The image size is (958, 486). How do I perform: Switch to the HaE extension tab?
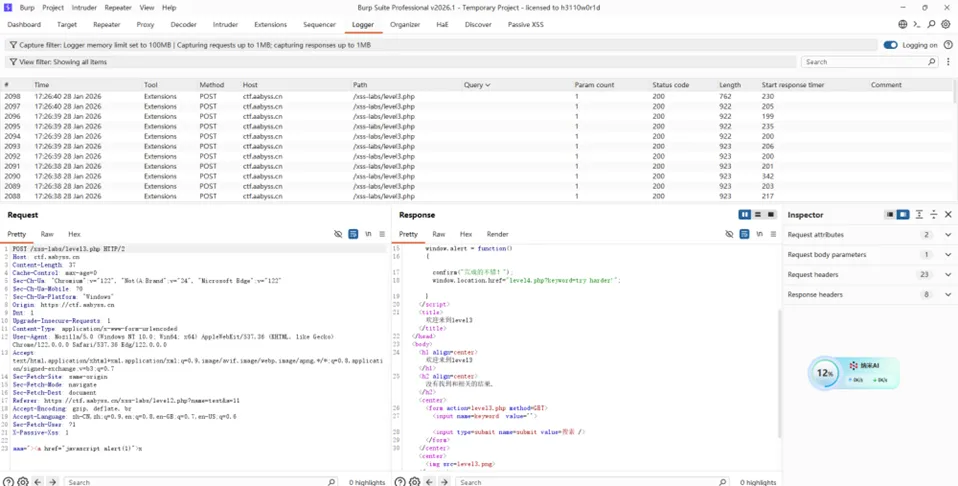[x=442, y=24]
